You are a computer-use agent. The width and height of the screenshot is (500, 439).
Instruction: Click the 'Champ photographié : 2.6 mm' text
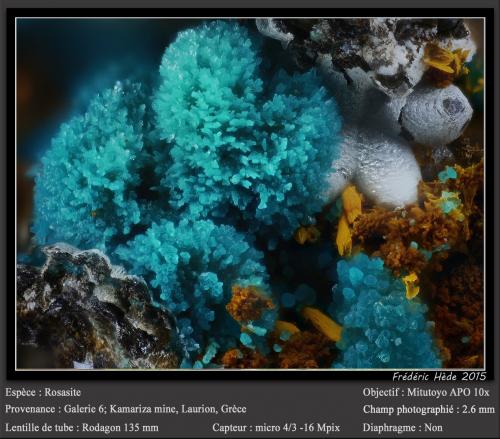[x=429, y=409]
